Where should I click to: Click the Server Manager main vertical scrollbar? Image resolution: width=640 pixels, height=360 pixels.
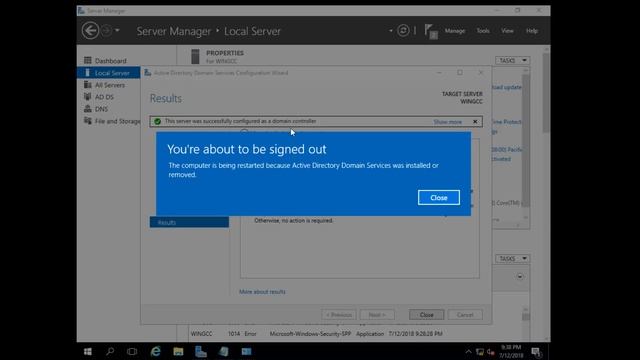pos(546,93)
